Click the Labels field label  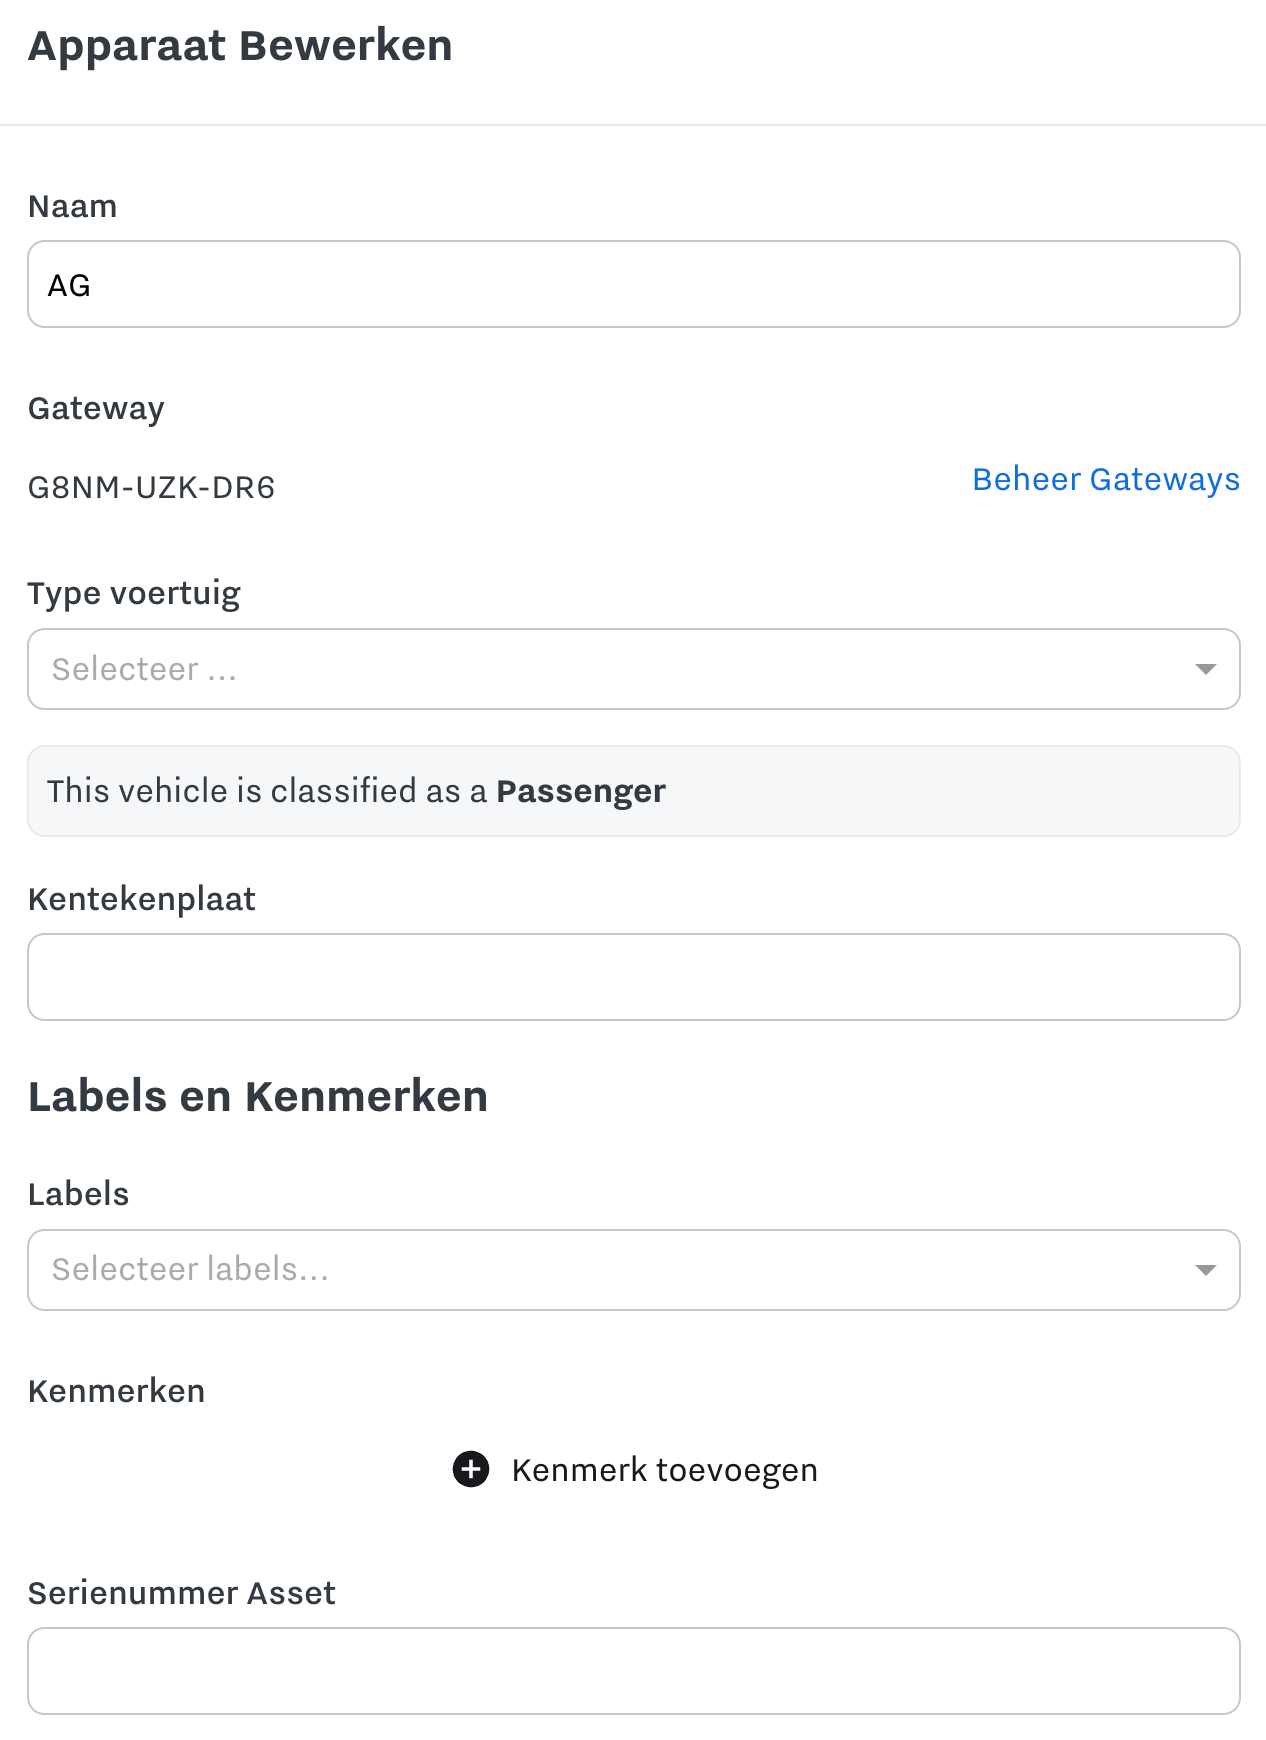pos(79,1194)
